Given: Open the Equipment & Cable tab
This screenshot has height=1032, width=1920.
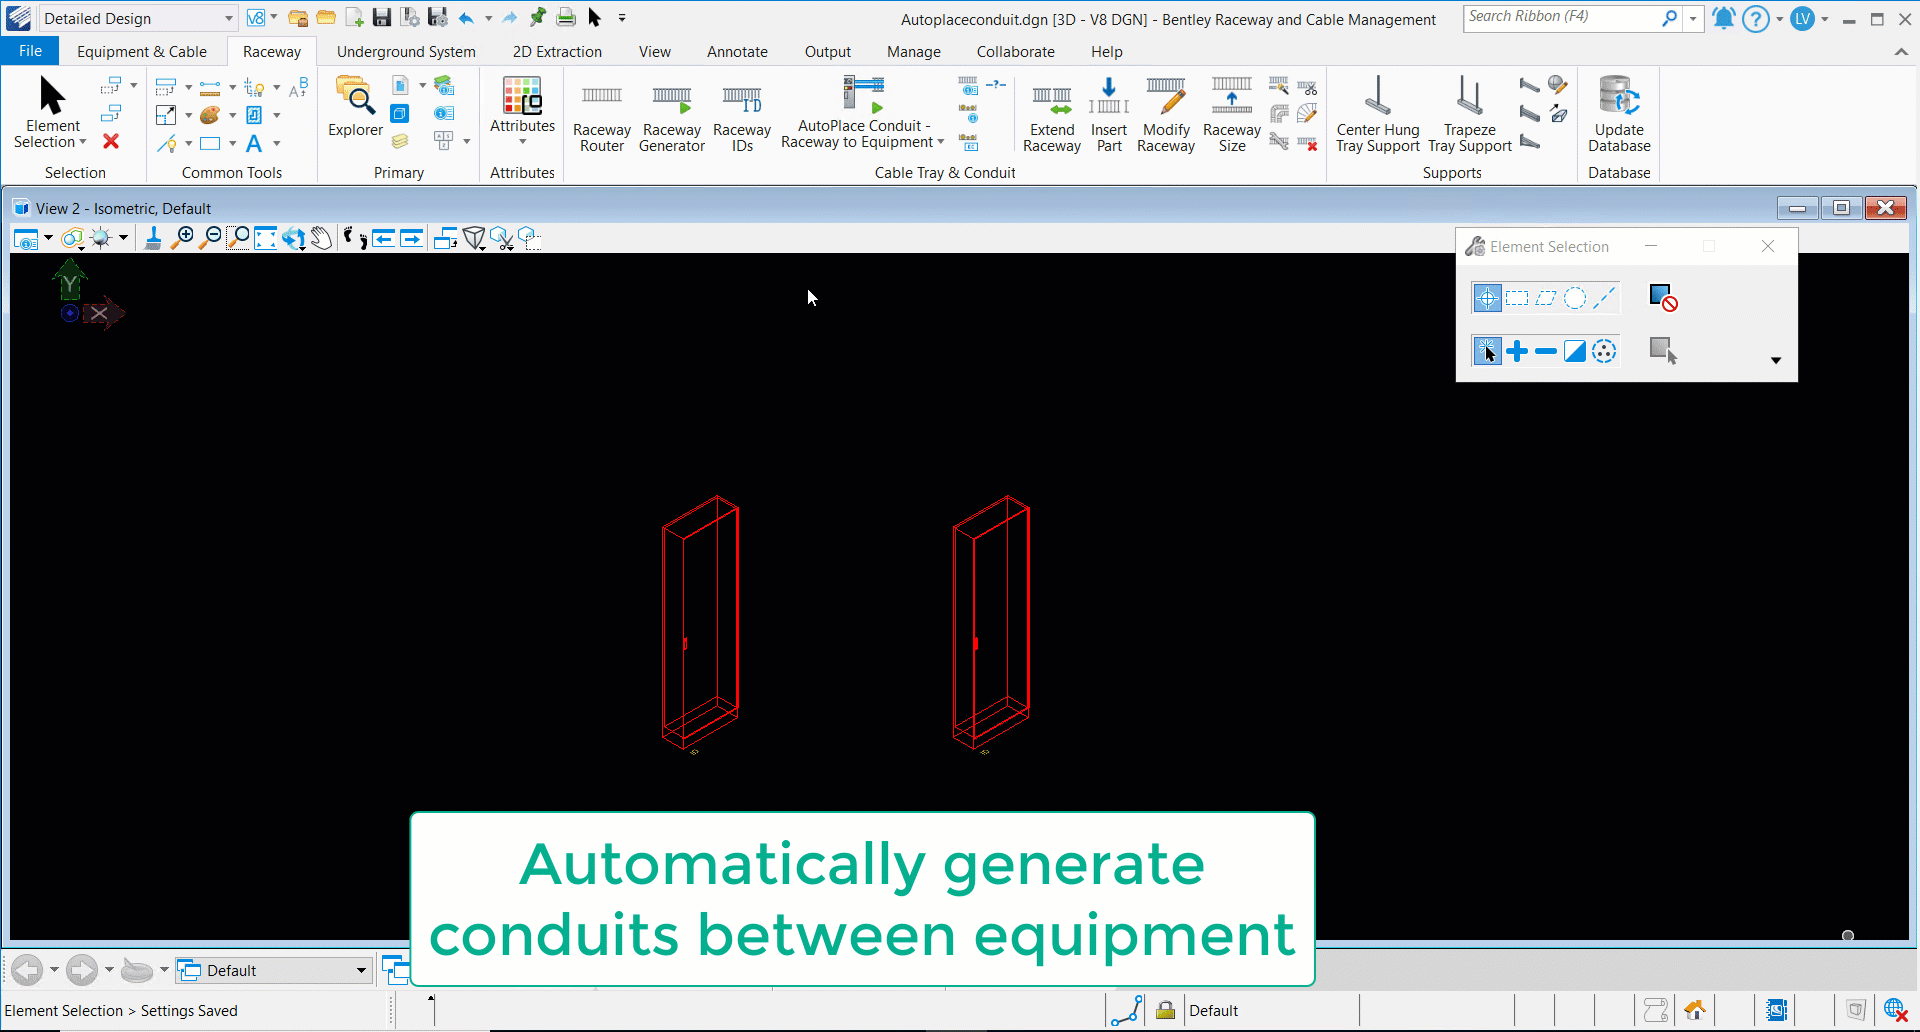Looking at the screenshot, I should 142,52.
